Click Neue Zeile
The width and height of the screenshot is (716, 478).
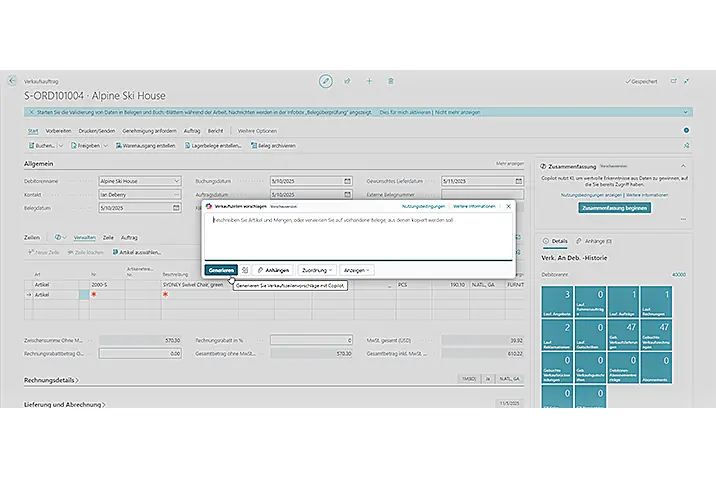pos(44,252)
